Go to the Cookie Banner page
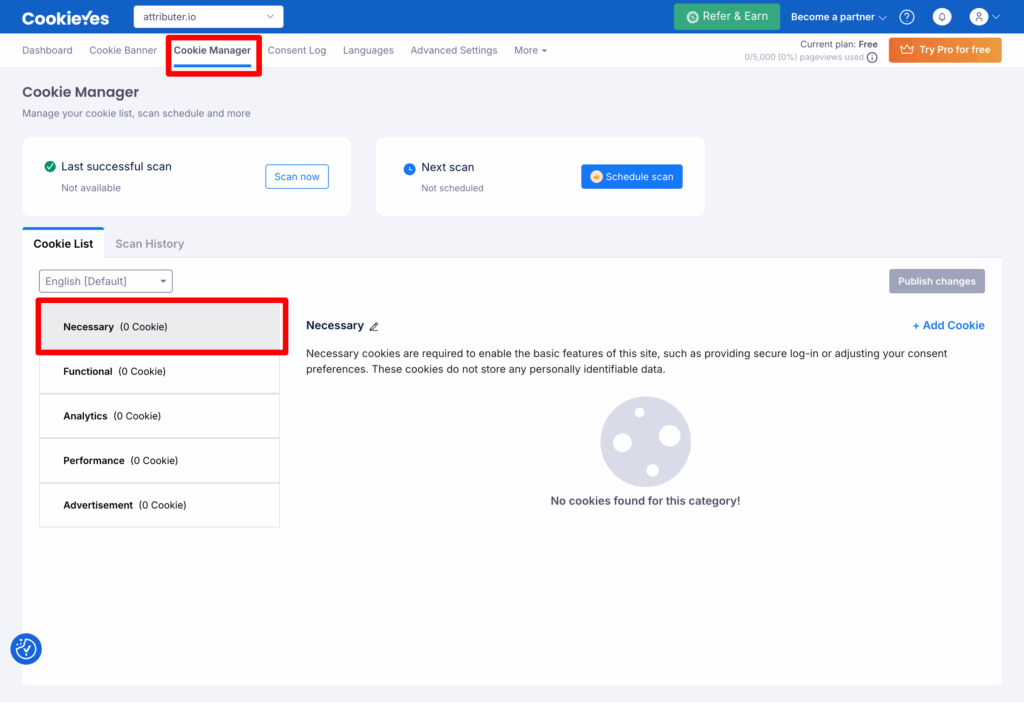 pyautogui.click(x=123, y=50)
